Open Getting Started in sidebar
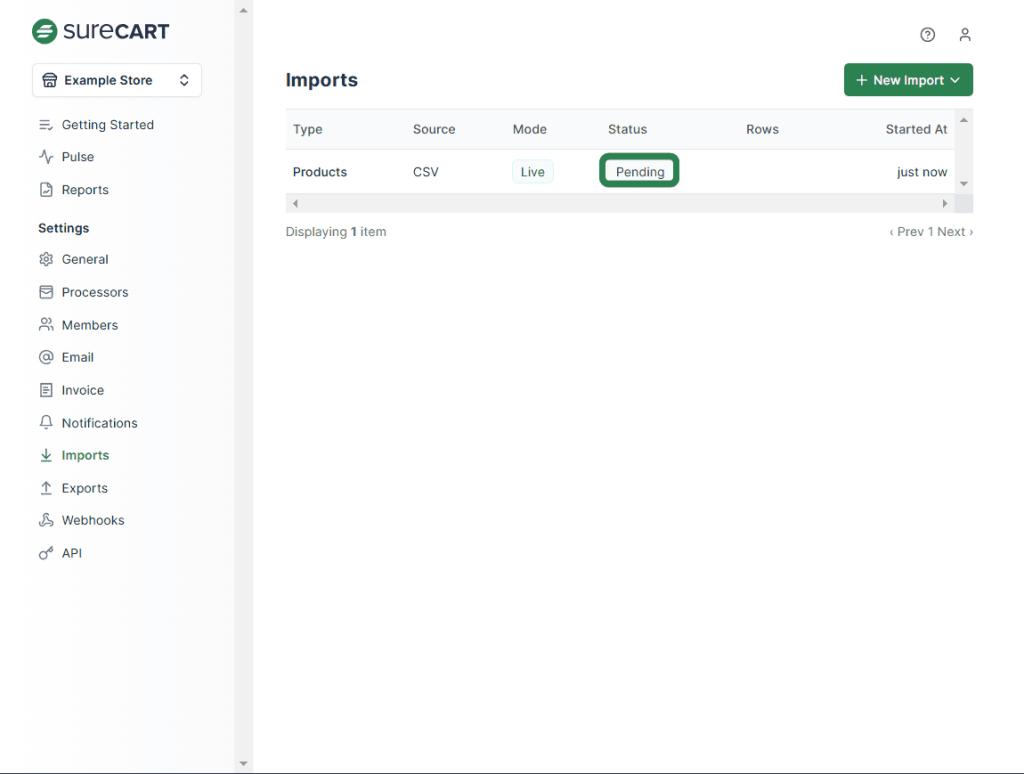Screen dimensions: 1024x774 click(x=107, y=125)
